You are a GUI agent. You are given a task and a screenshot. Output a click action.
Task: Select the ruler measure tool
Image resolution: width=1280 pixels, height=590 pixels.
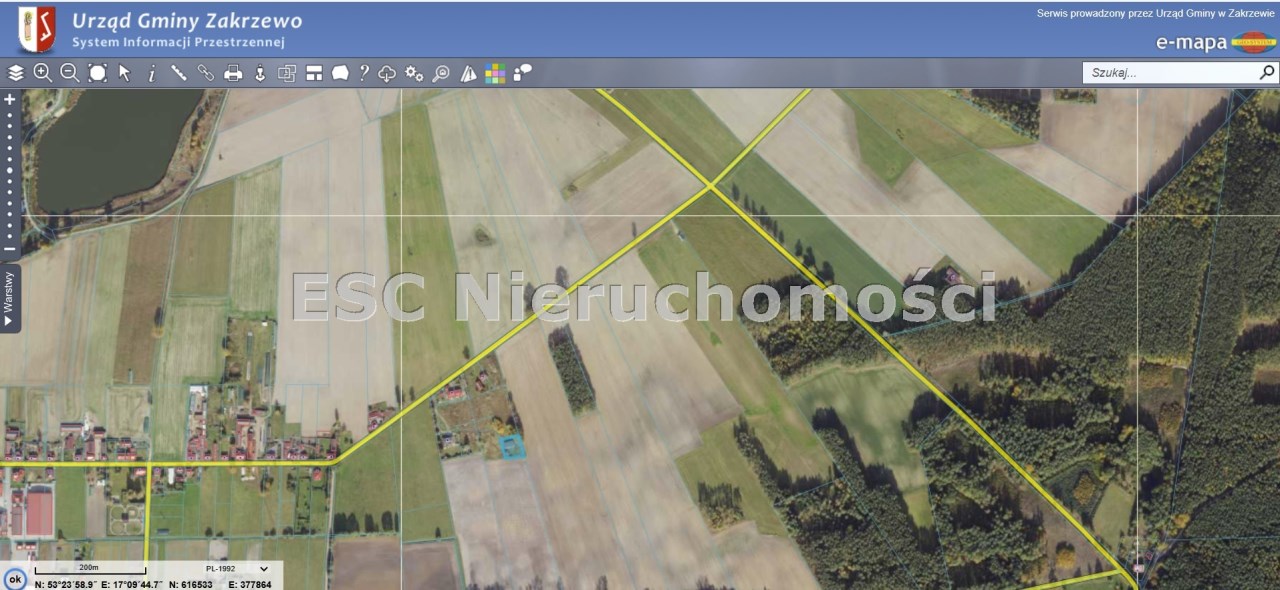(179, 73)
